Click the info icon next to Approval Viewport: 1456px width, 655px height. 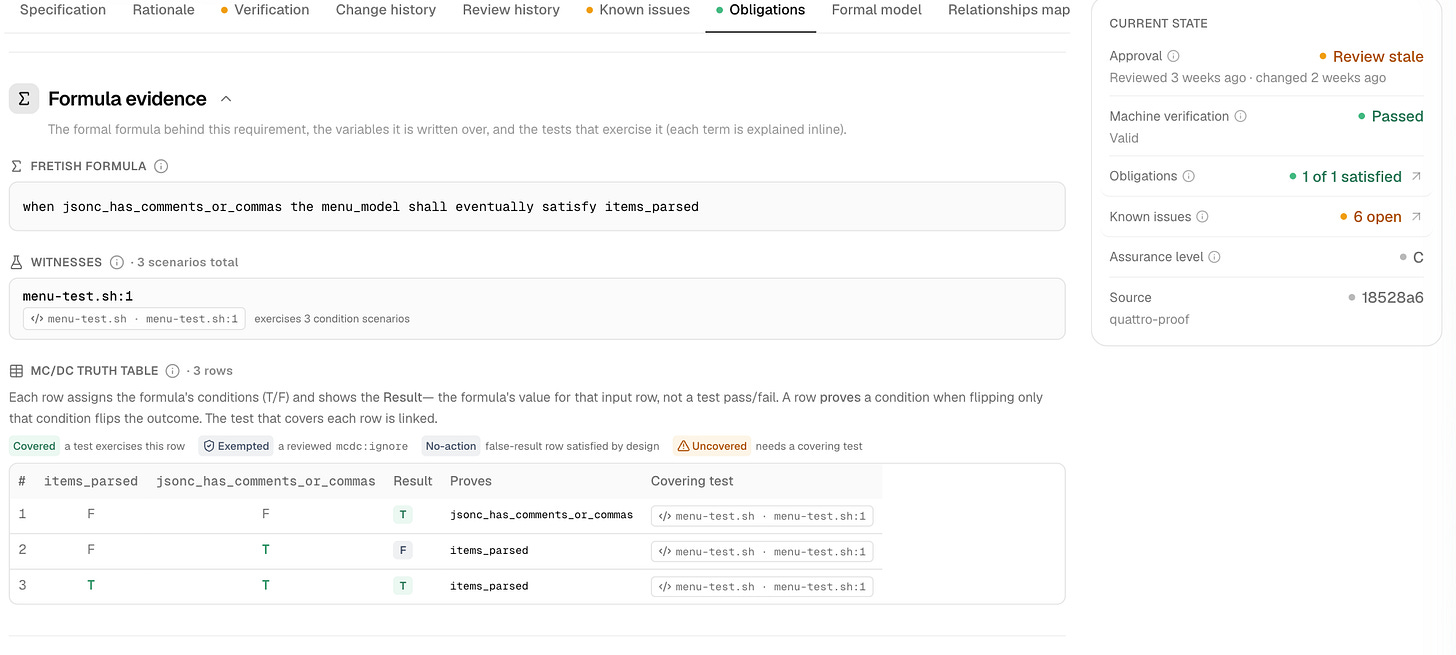pyautogui.click(x=1174, y=56)
